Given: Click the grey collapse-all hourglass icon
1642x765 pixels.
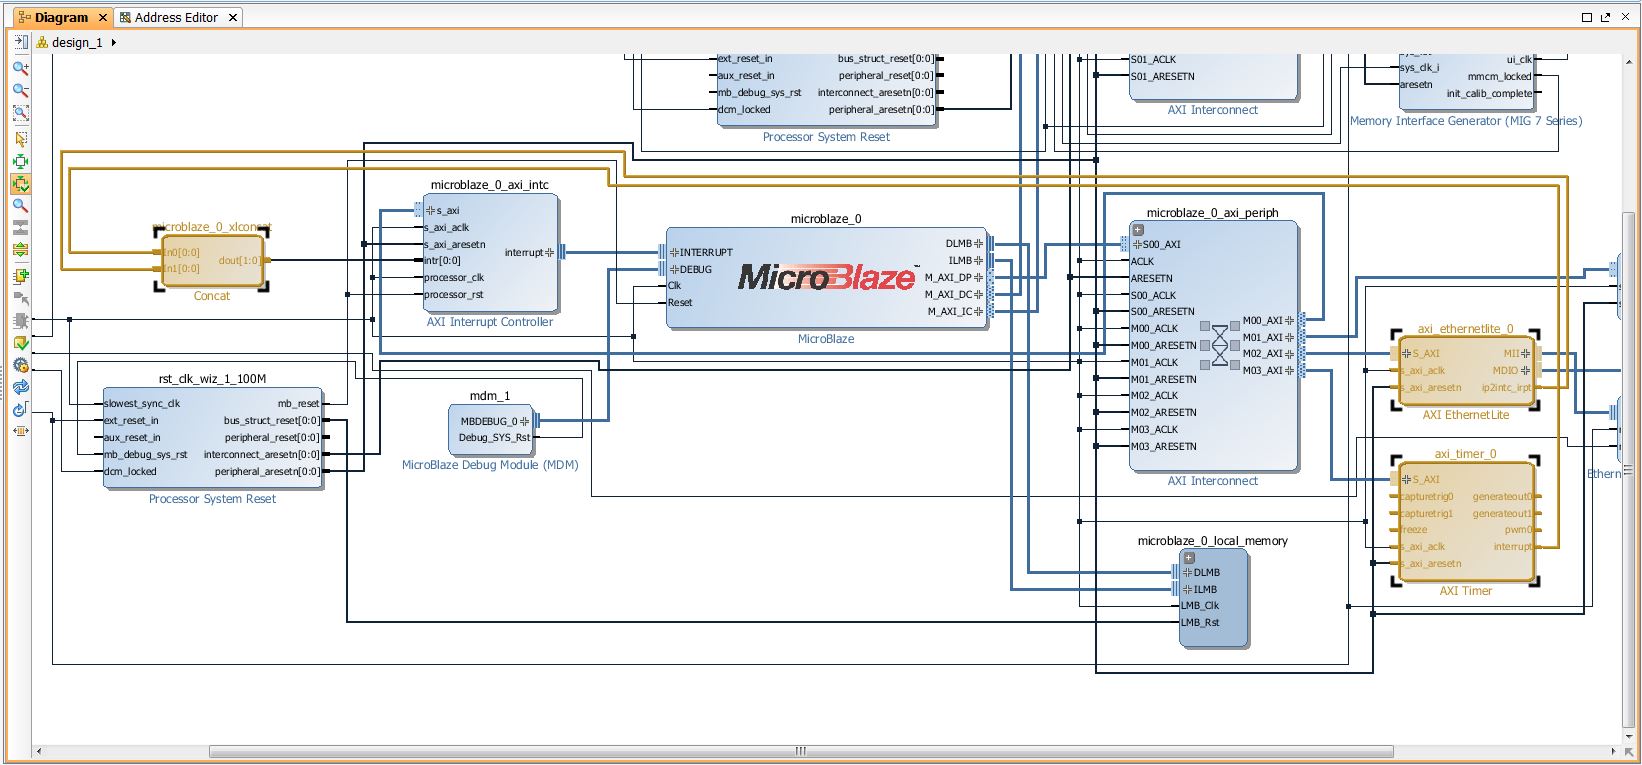Looking at the screenshot, I should tap(20, 228).
